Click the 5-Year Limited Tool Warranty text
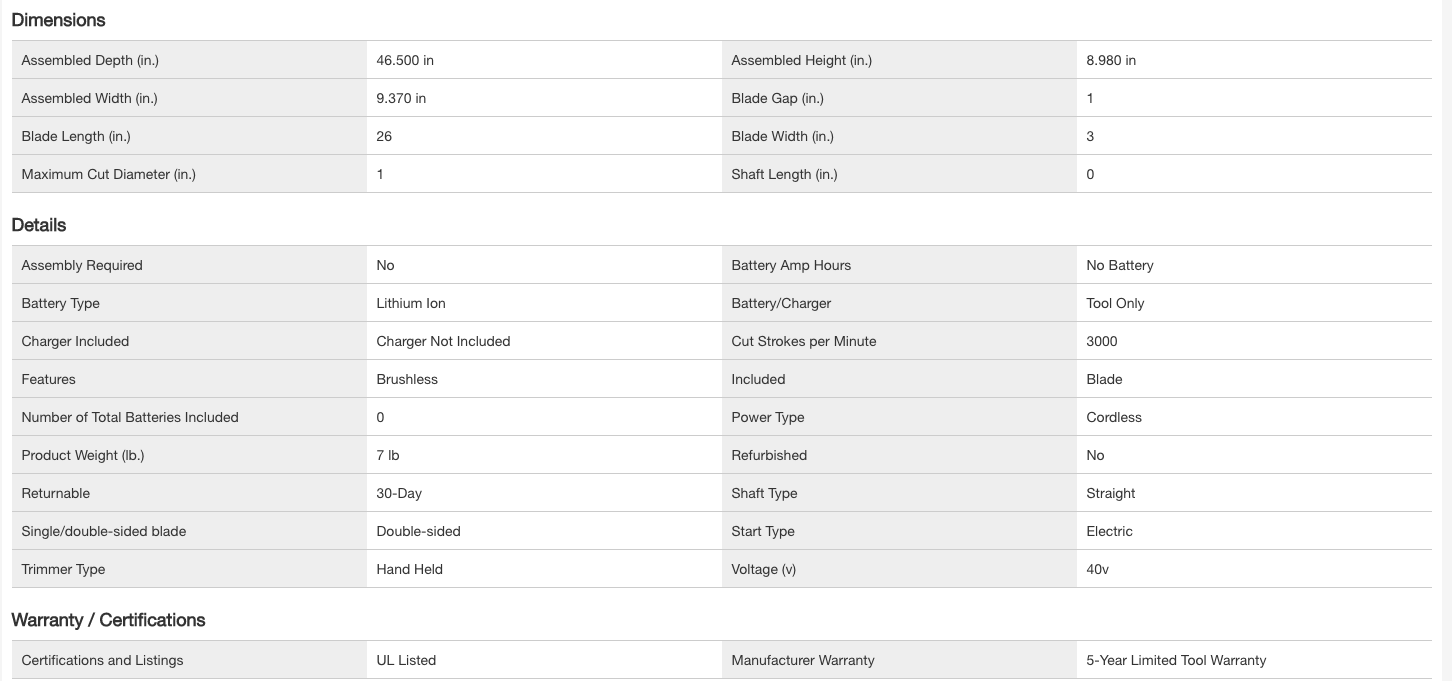1452x681 pixels. pyautogui.click(x=1176, y=660)
